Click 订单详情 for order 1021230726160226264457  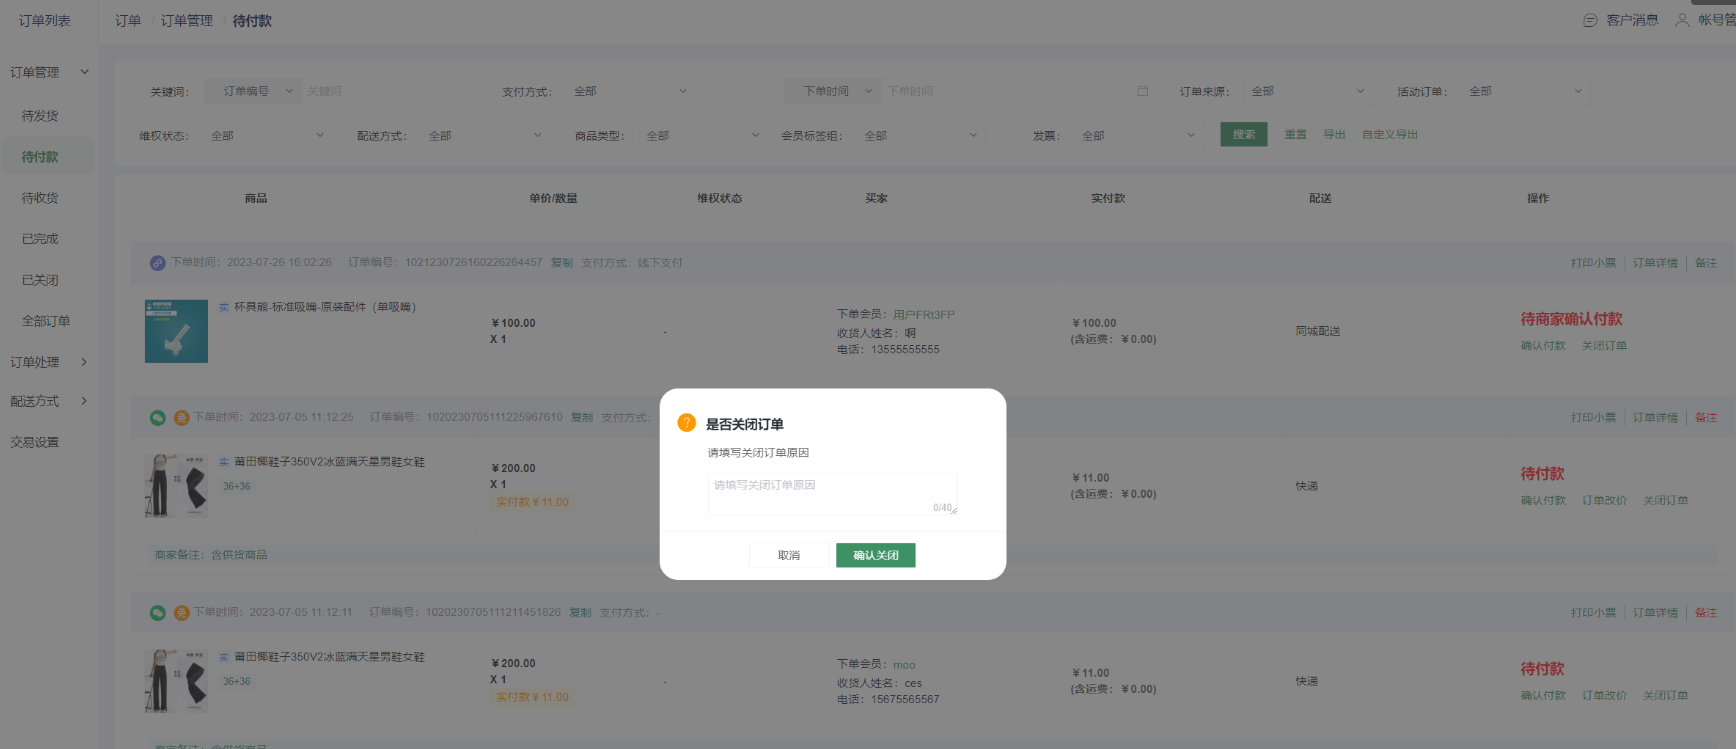[x=1655, y=263]
